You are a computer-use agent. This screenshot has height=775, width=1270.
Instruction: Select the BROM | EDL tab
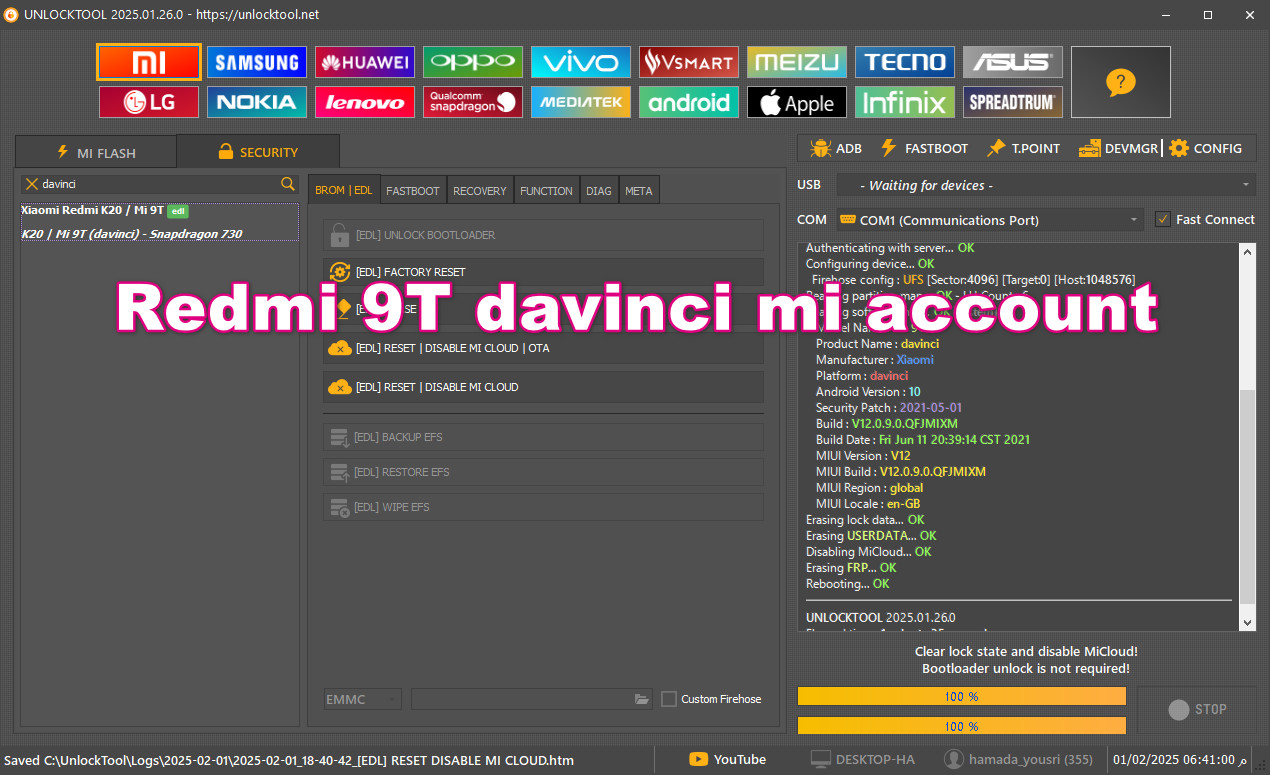tap(344, 190)
